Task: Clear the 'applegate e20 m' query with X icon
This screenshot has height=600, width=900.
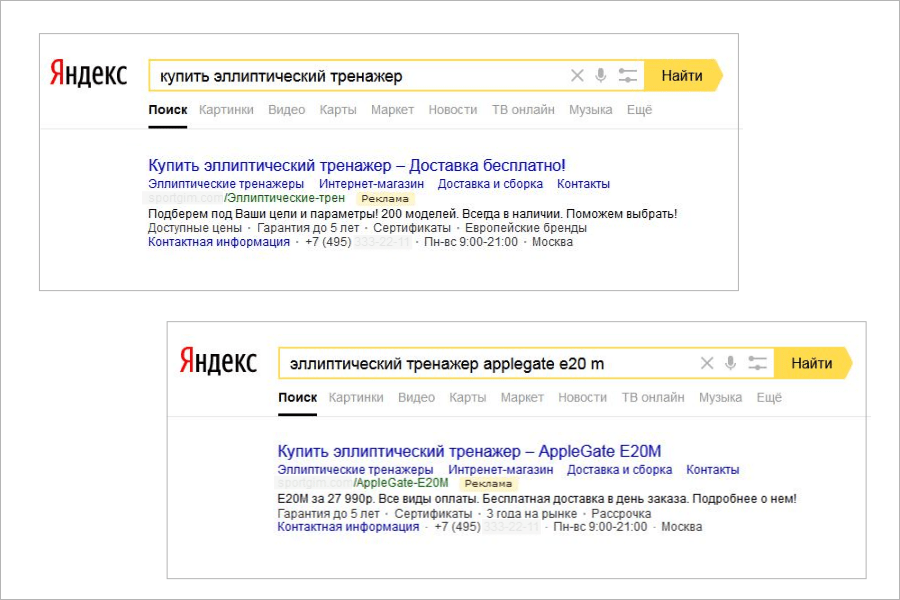Action: click(x=707, y=363)
